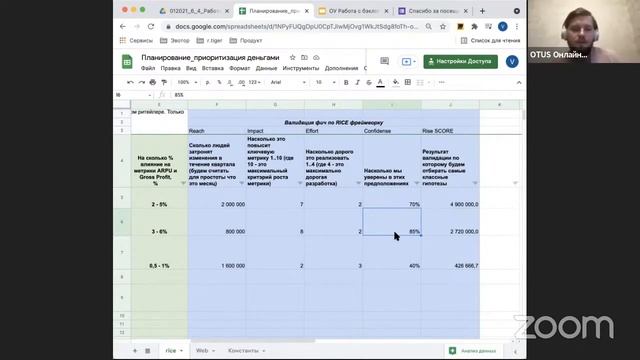640x360 pixels.
Task: Open the Sheets home icon
Action: 127,62
